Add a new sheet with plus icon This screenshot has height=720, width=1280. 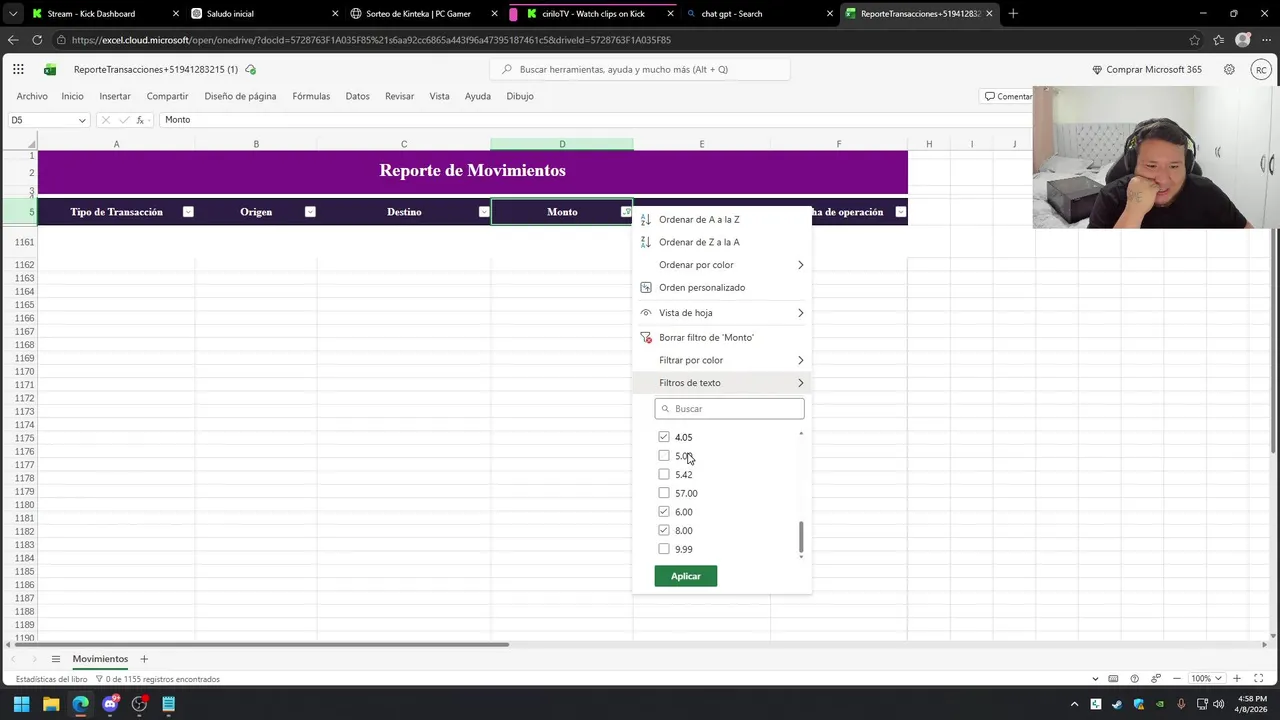pos(144,659)
